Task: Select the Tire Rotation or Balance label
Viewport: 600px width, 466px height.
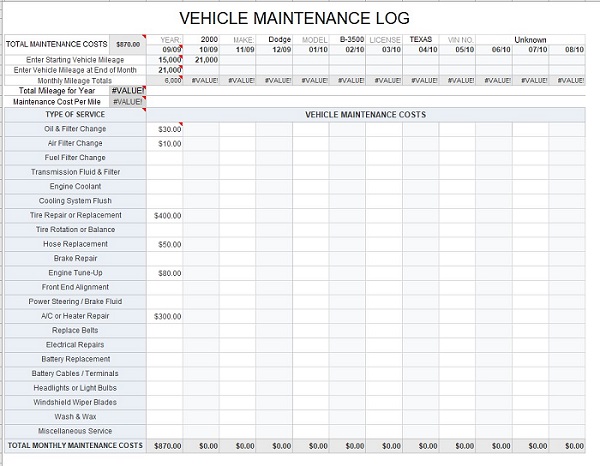Action: pos(75,230)
